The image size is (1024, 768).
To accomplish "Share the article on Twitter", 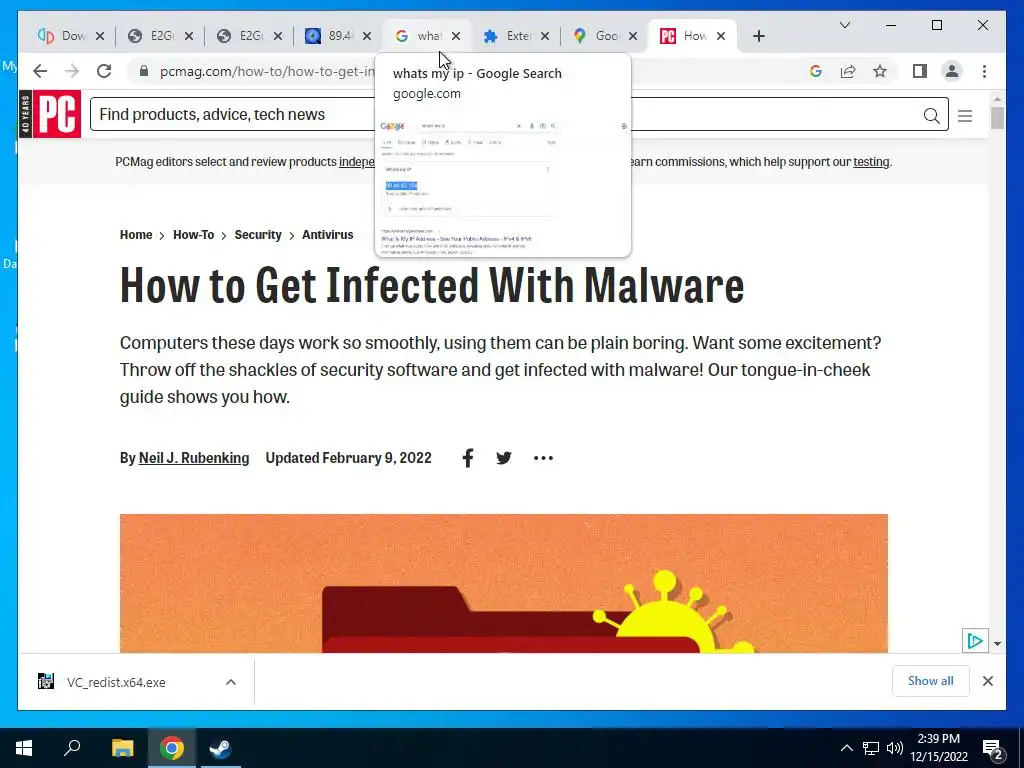I will click(x=504, y=458).
